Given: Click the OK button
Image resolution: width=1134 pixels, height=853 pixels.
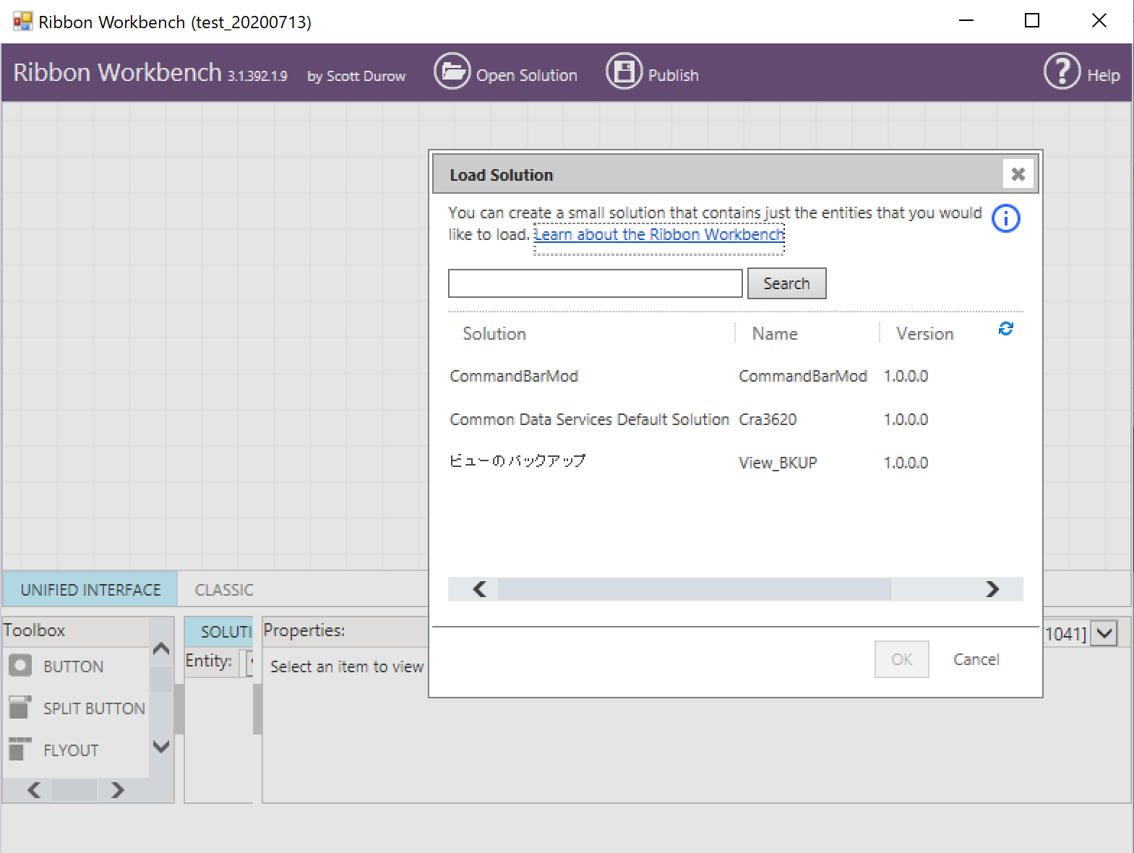Looking at the screenshot, I should (x=901, y=659).
